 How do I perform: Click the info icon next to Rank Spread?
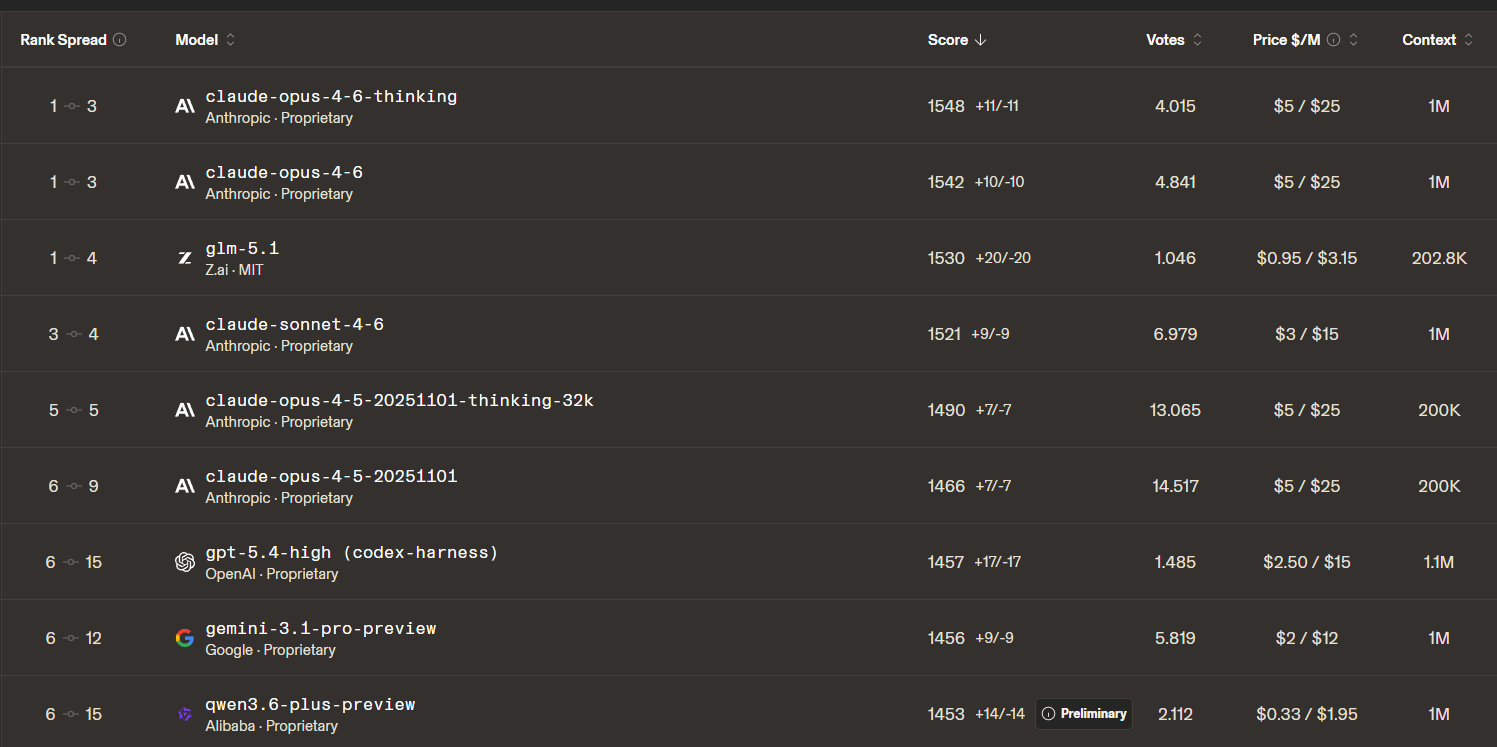click(120, 40)
